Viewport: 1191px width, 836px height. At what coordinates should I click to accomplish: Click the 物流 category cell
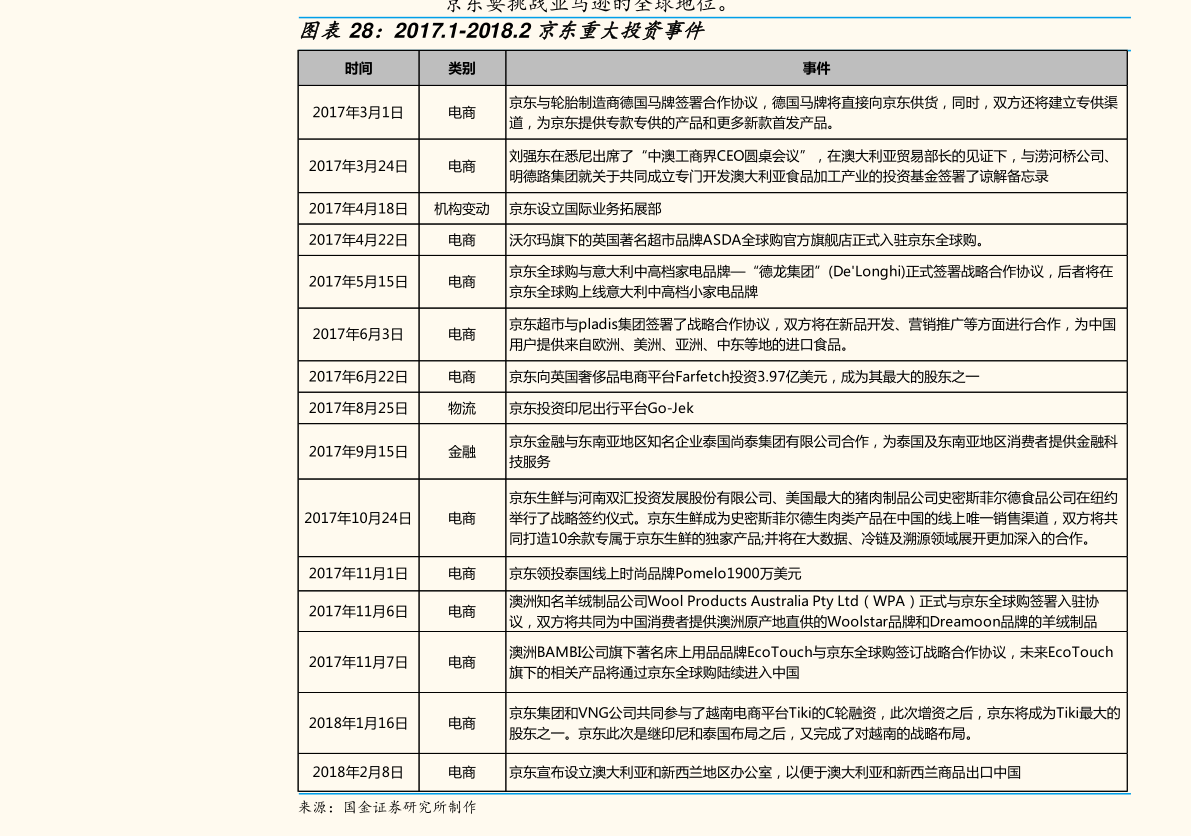[x=462, y=408]
